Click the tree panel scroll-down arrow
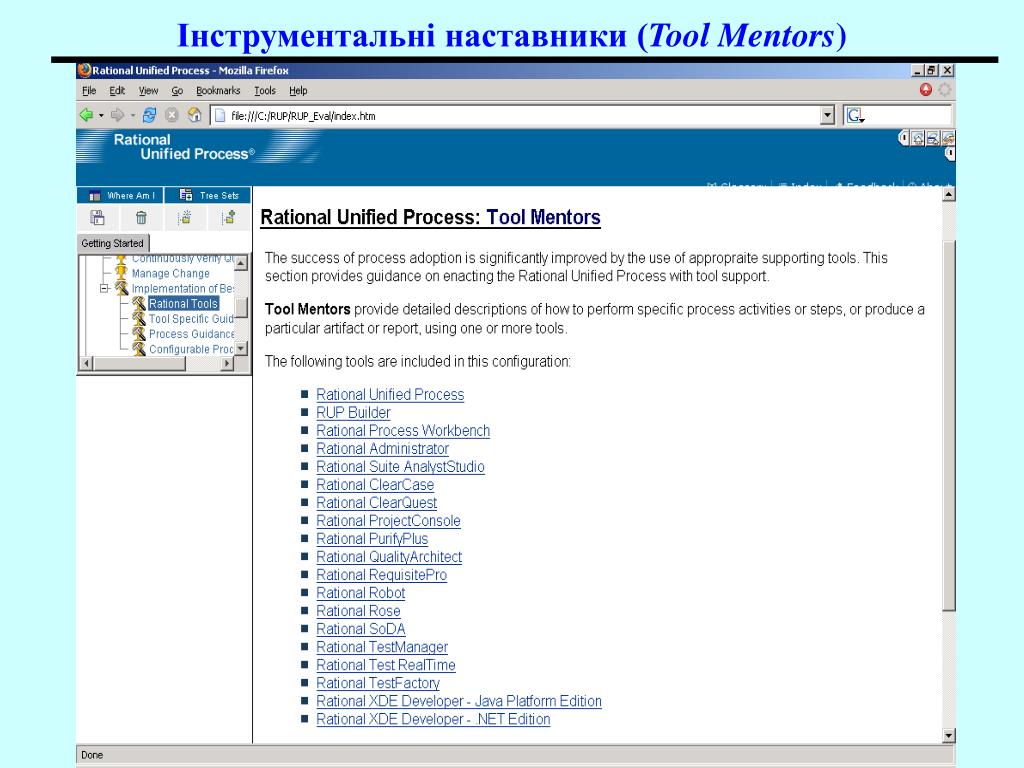 (241, 349)
